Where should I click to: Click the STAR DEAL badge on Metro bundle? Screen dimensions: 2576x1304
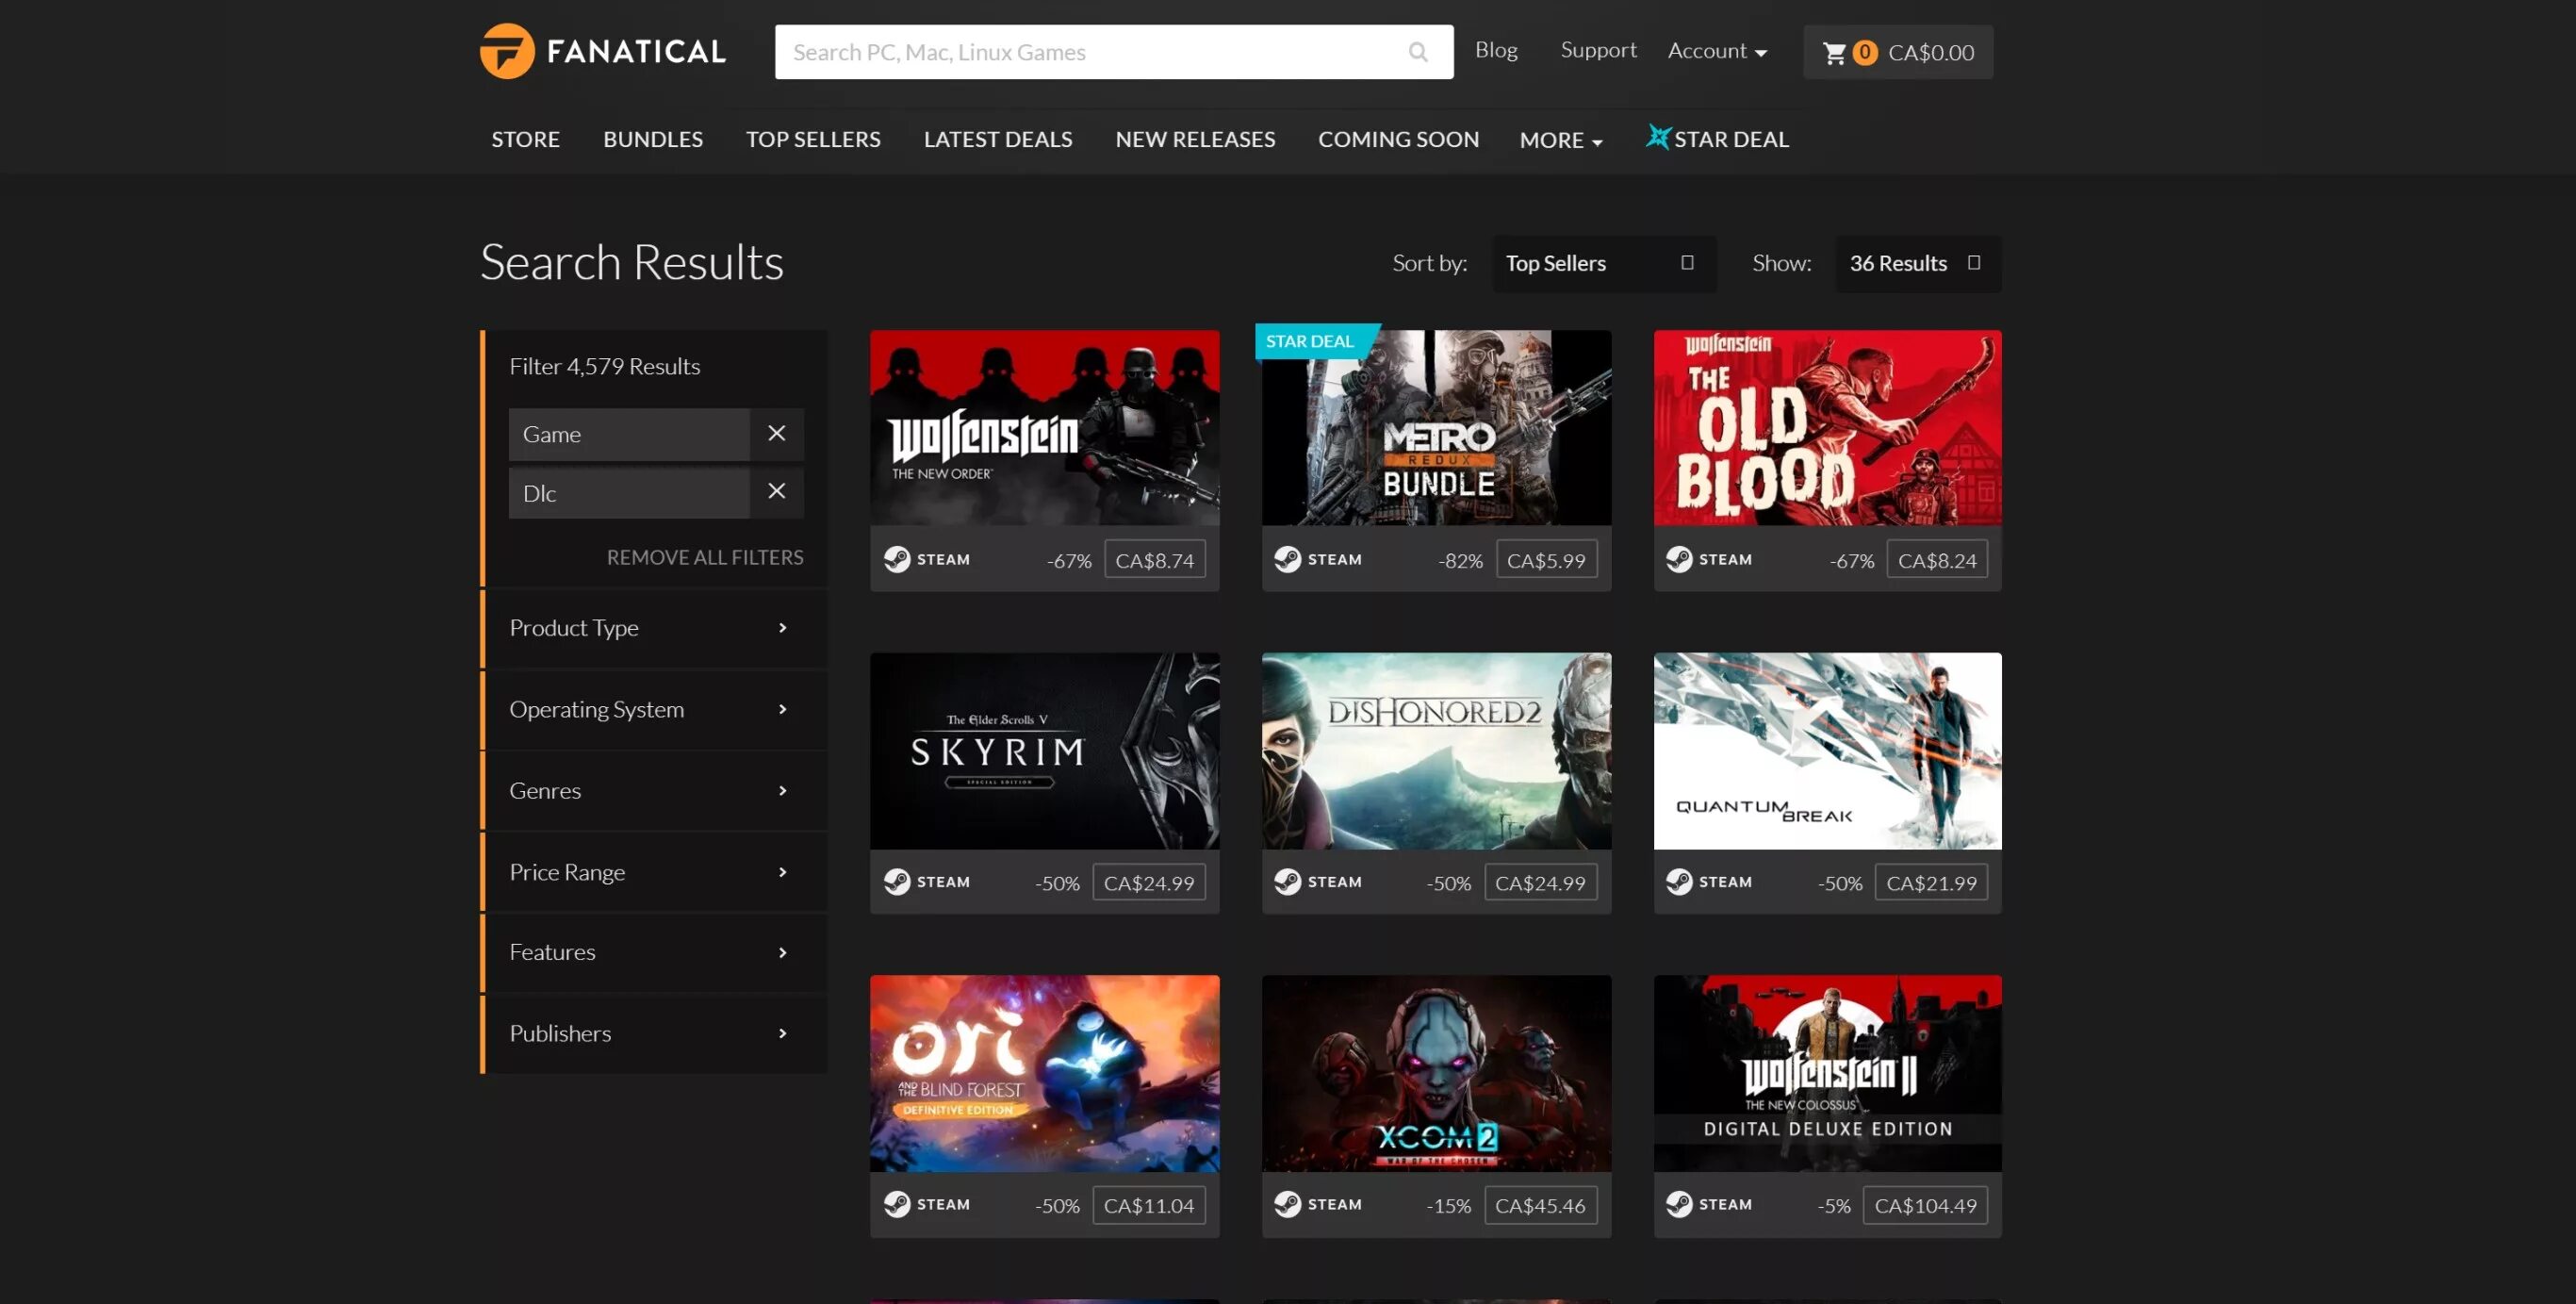pyautogui.click(x=1309, y=341)
